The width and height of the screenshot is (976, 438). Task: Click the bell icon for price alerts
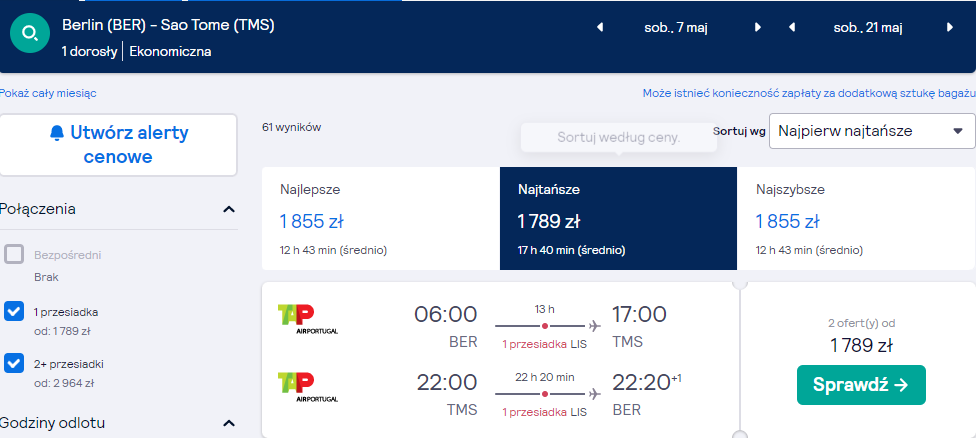(x=57, y=133)
